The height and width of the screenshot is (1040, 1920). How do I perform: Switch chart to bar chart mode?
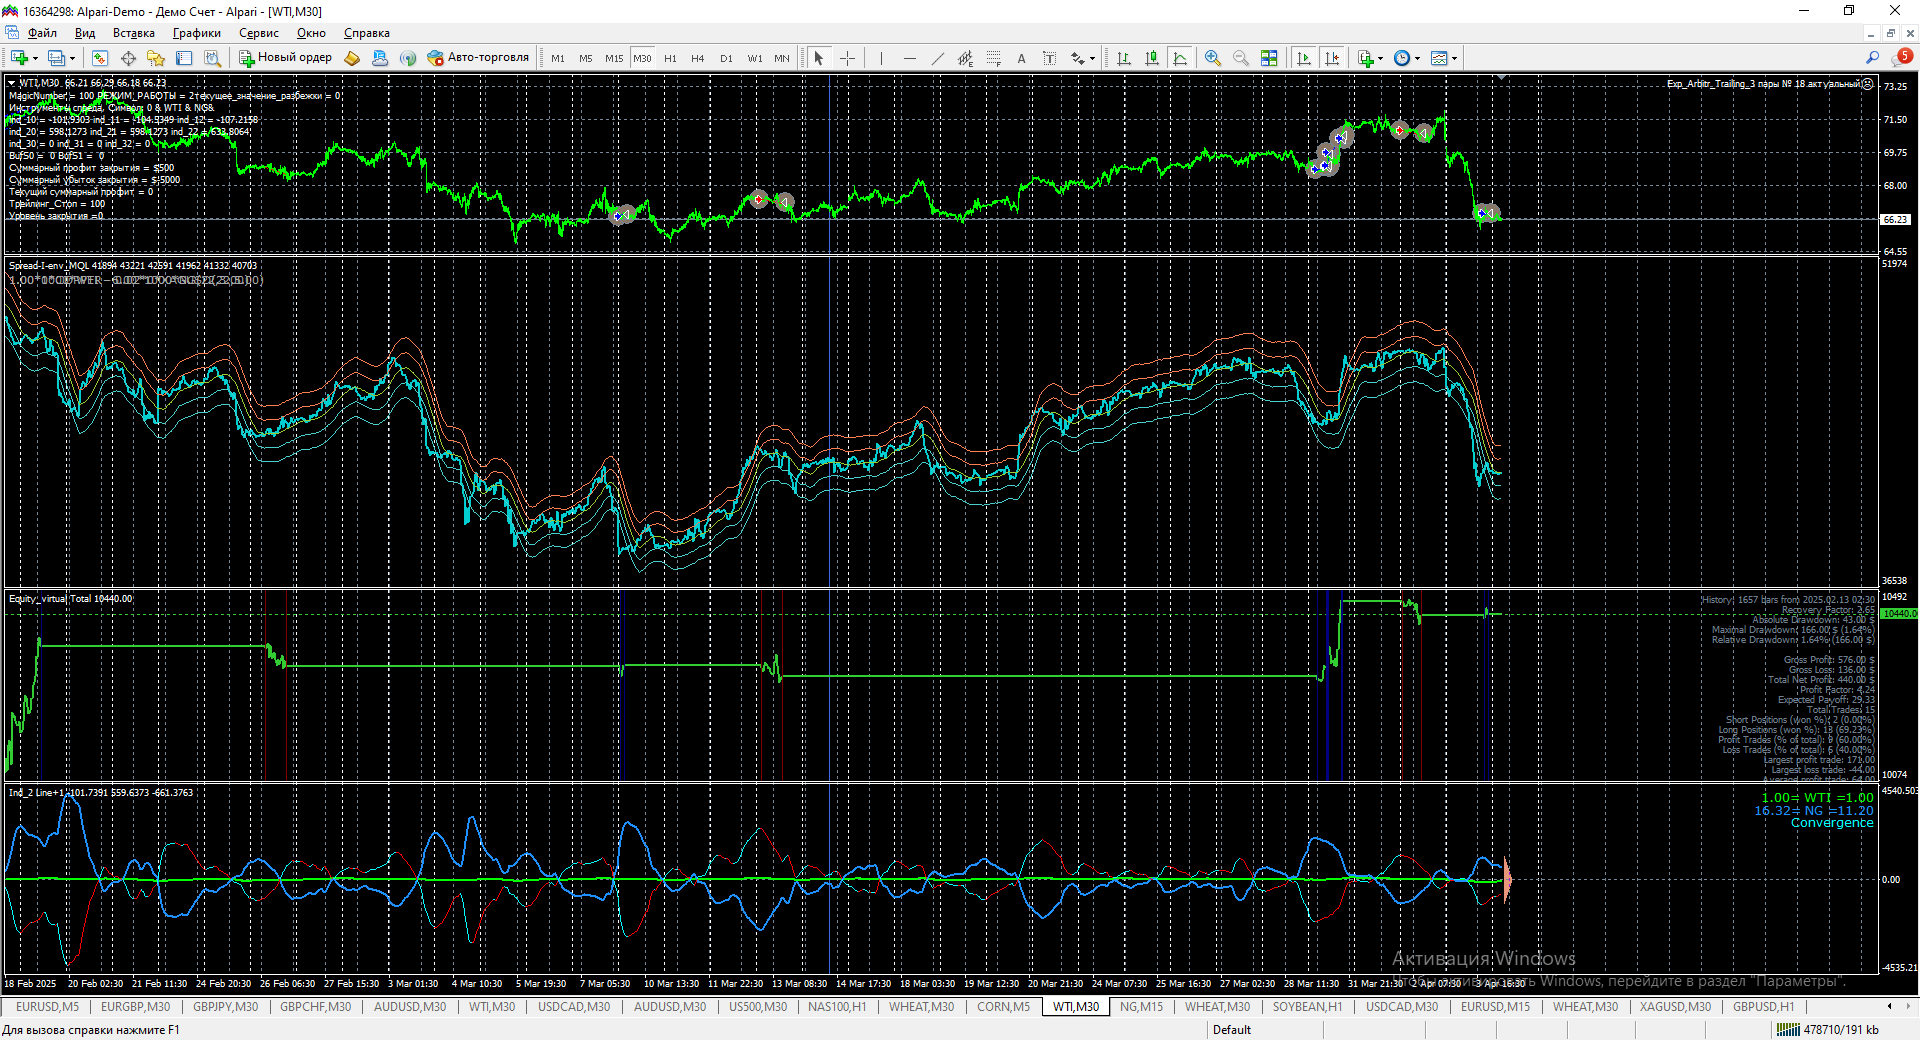(1124, 58)
